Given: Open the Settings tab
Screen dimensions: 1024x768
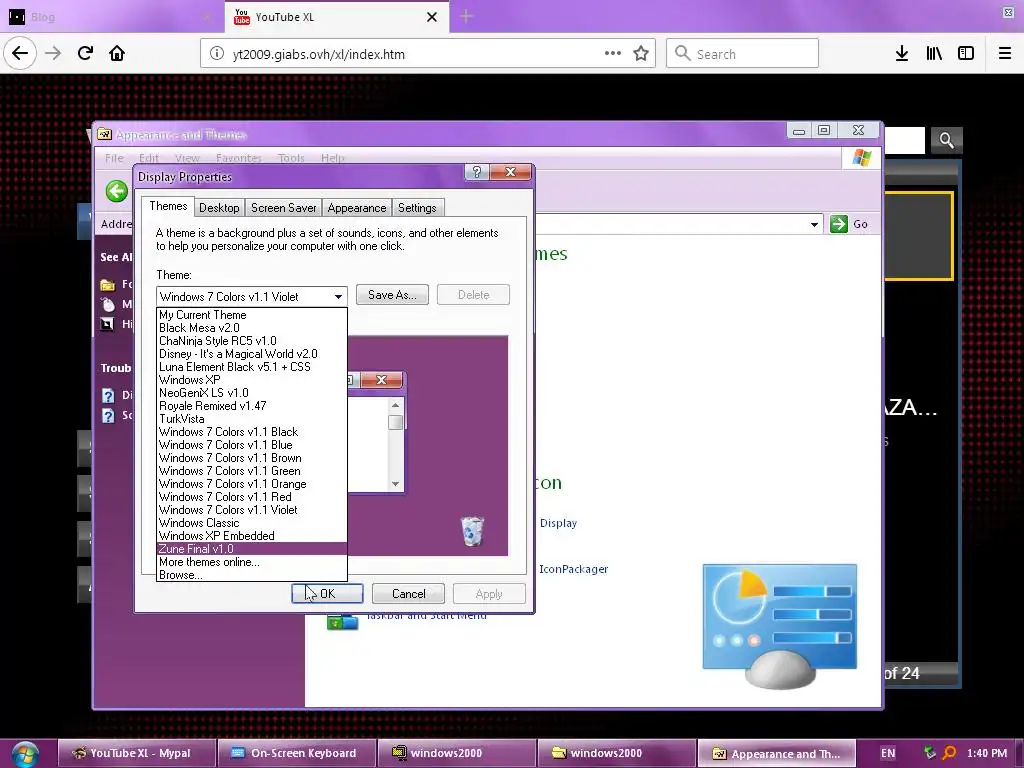Looking at the screenshot, I should coord(417,208).
